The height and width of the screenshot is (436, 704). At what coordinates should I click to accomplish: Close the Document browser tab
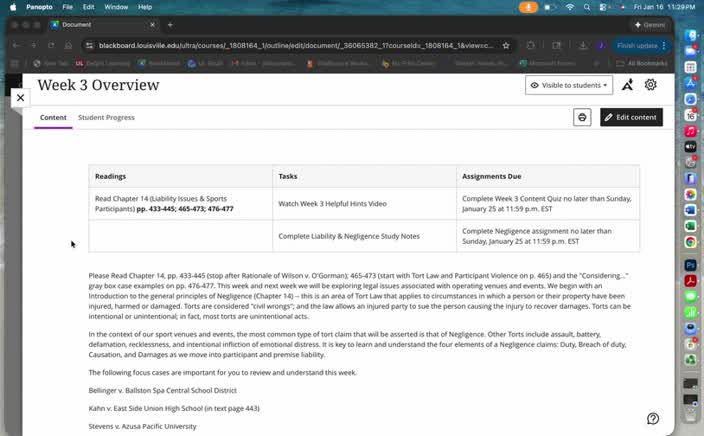click(153, 25)
